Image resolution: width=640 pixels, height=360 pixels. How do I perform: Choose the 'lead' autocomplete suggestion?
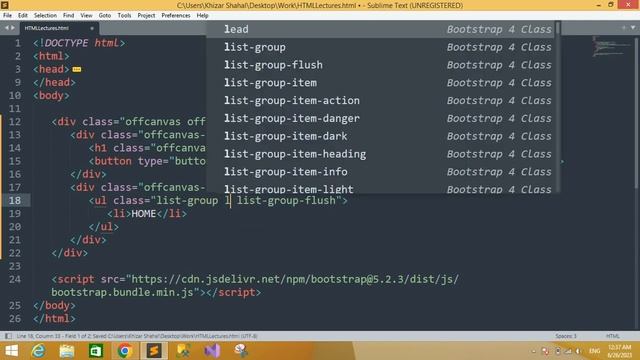tap(380, 29)
